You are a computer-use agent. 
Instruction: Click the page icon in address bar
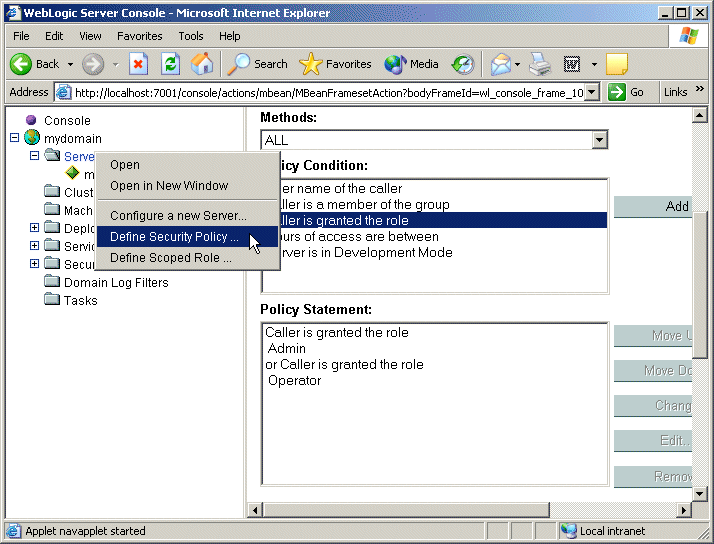[x=63, y=92]
